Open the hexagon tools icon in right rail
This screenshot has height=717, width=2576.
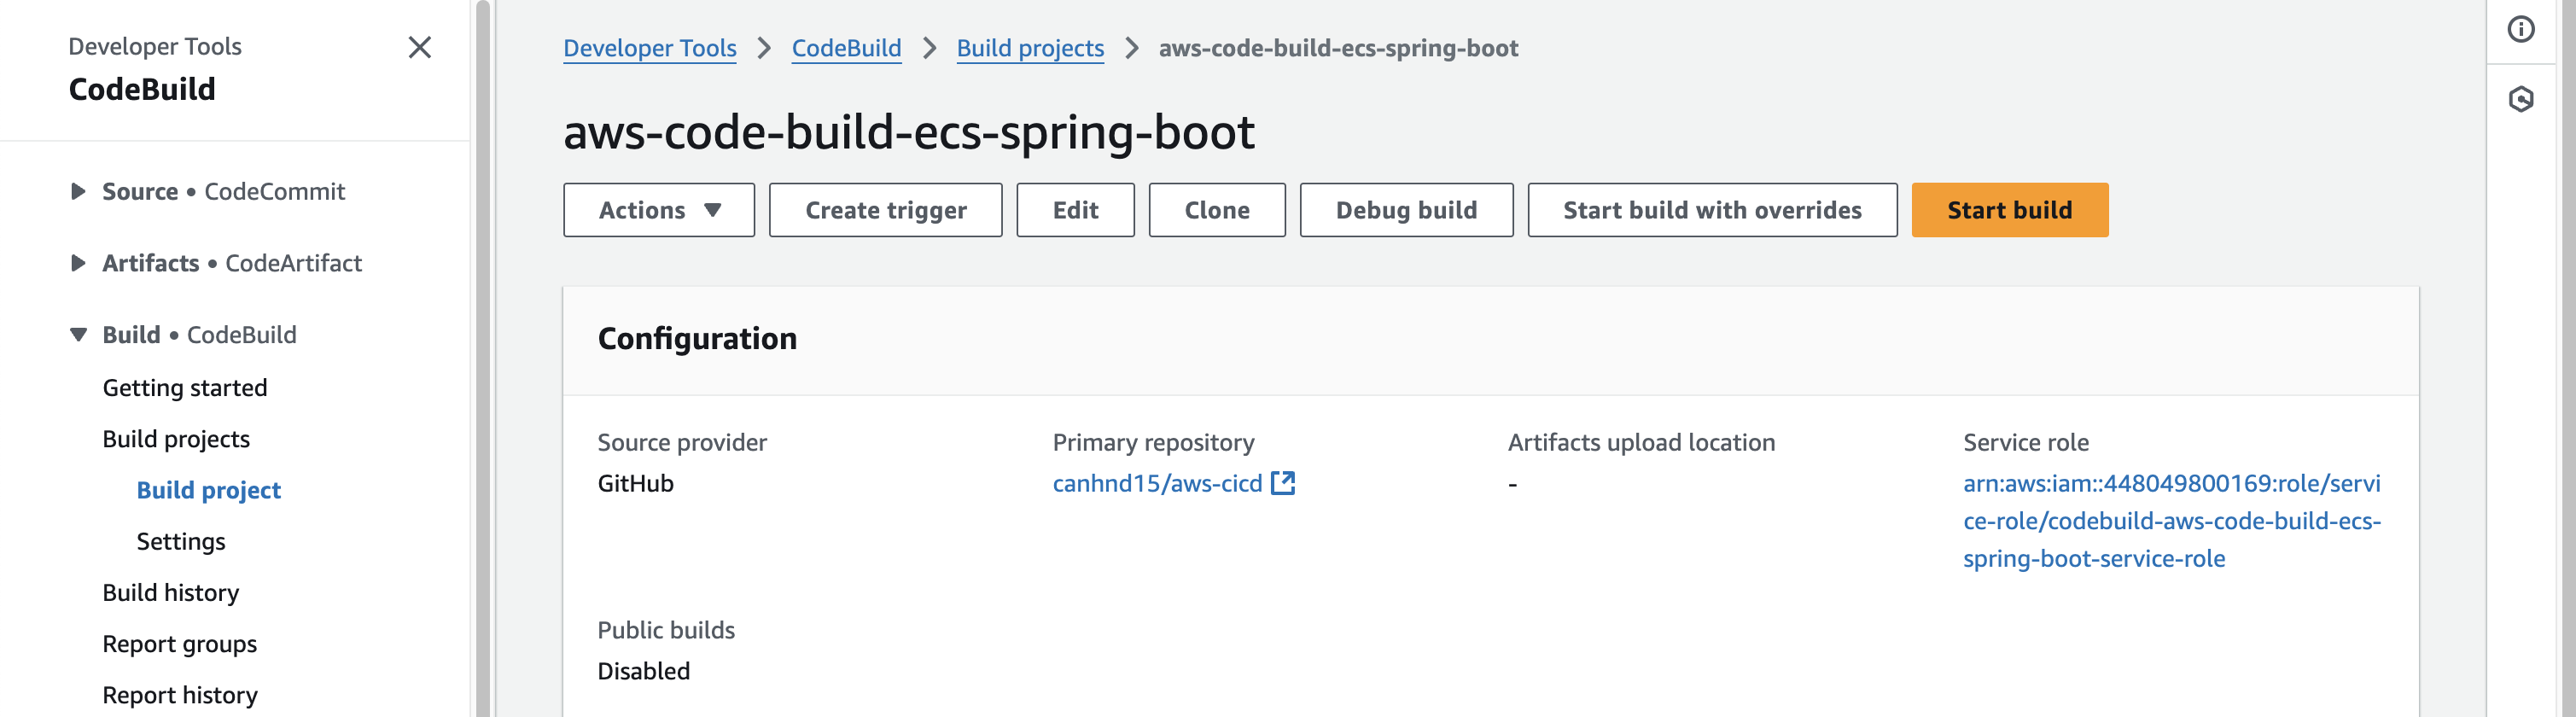coord(2521,99)
